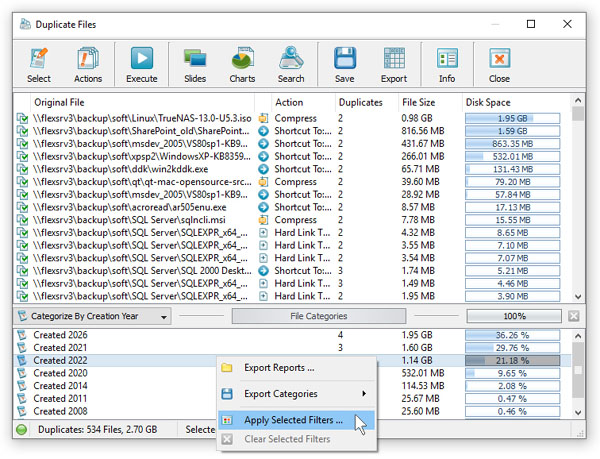
Task: Close the categories pane with the X icon
Action: [x=574, y=316]
